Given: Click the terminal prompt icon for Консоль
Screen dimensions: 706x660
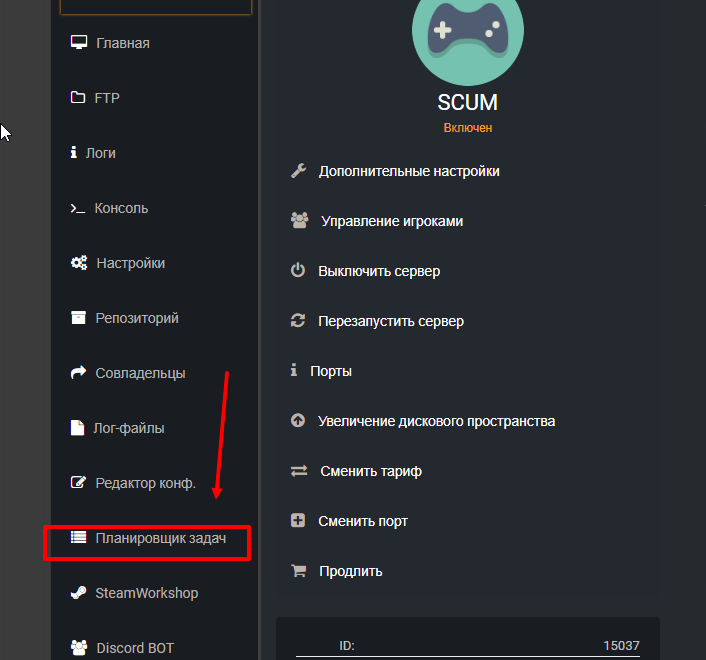Looking at the screenshot, I should [77, 208].
